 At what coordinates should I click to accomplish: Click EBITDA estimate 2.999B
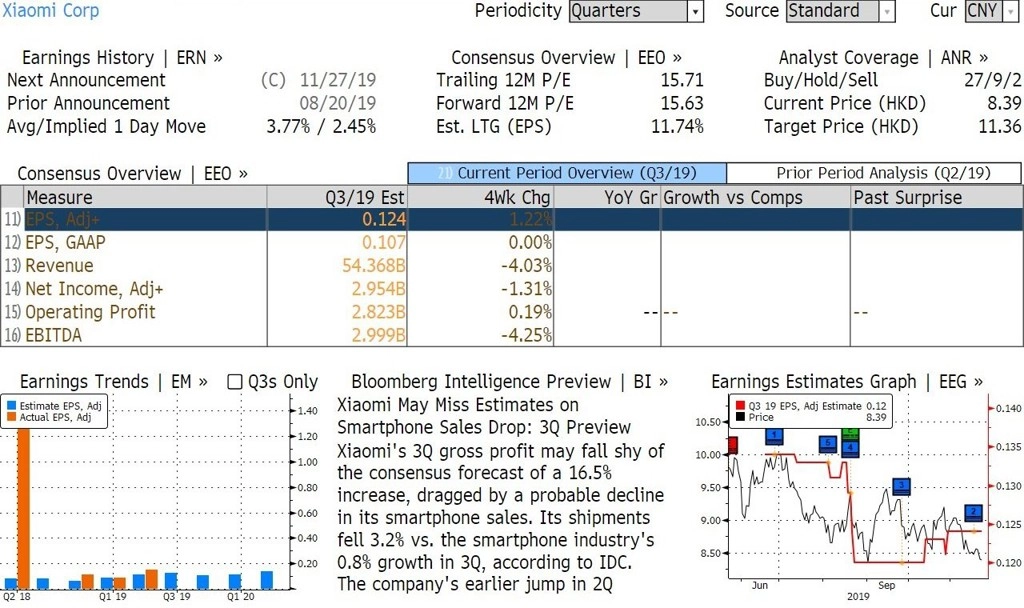378,336
